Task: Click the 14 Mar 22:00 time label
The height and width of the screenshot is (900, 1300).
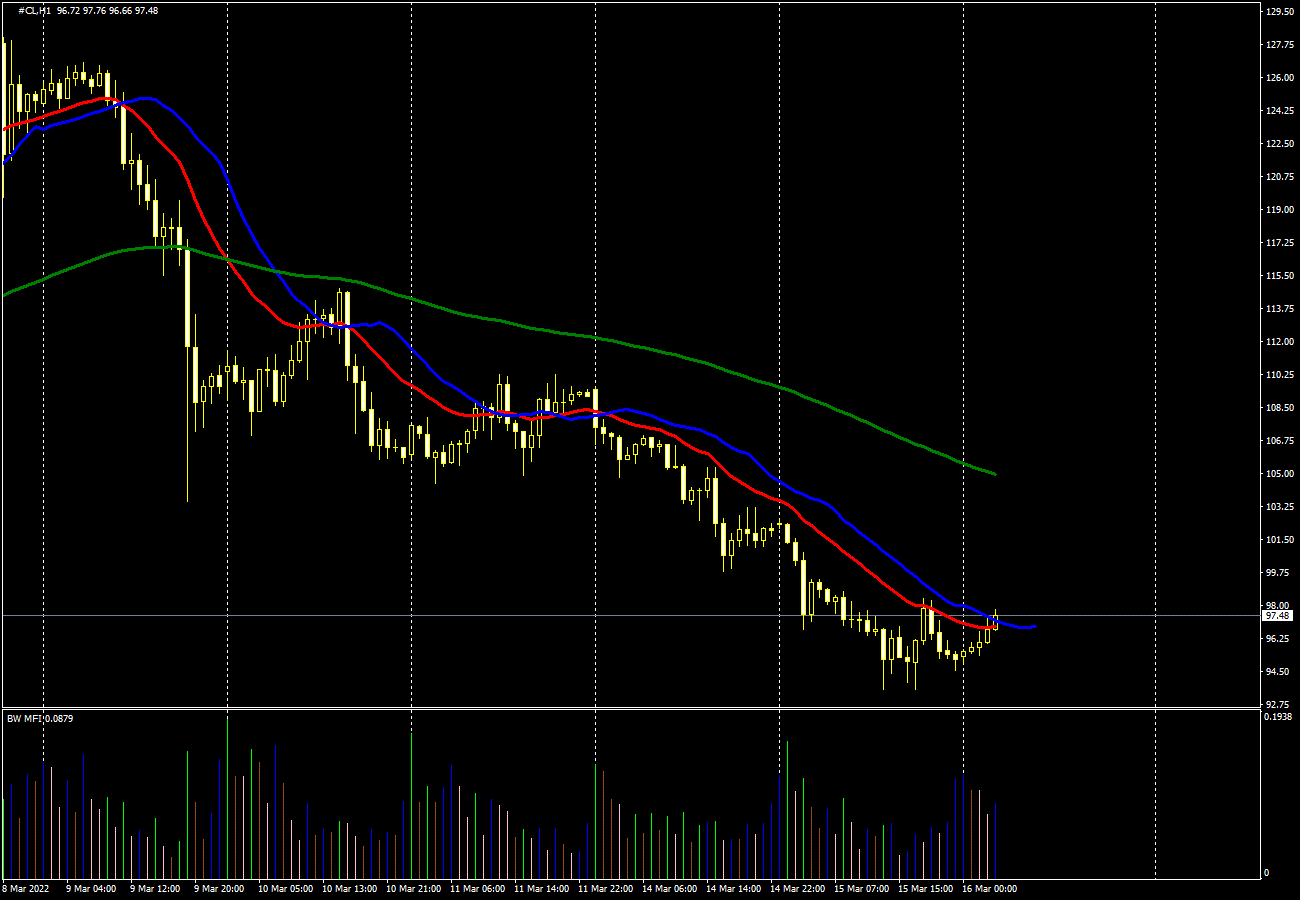Action: (x=798, y=888)
